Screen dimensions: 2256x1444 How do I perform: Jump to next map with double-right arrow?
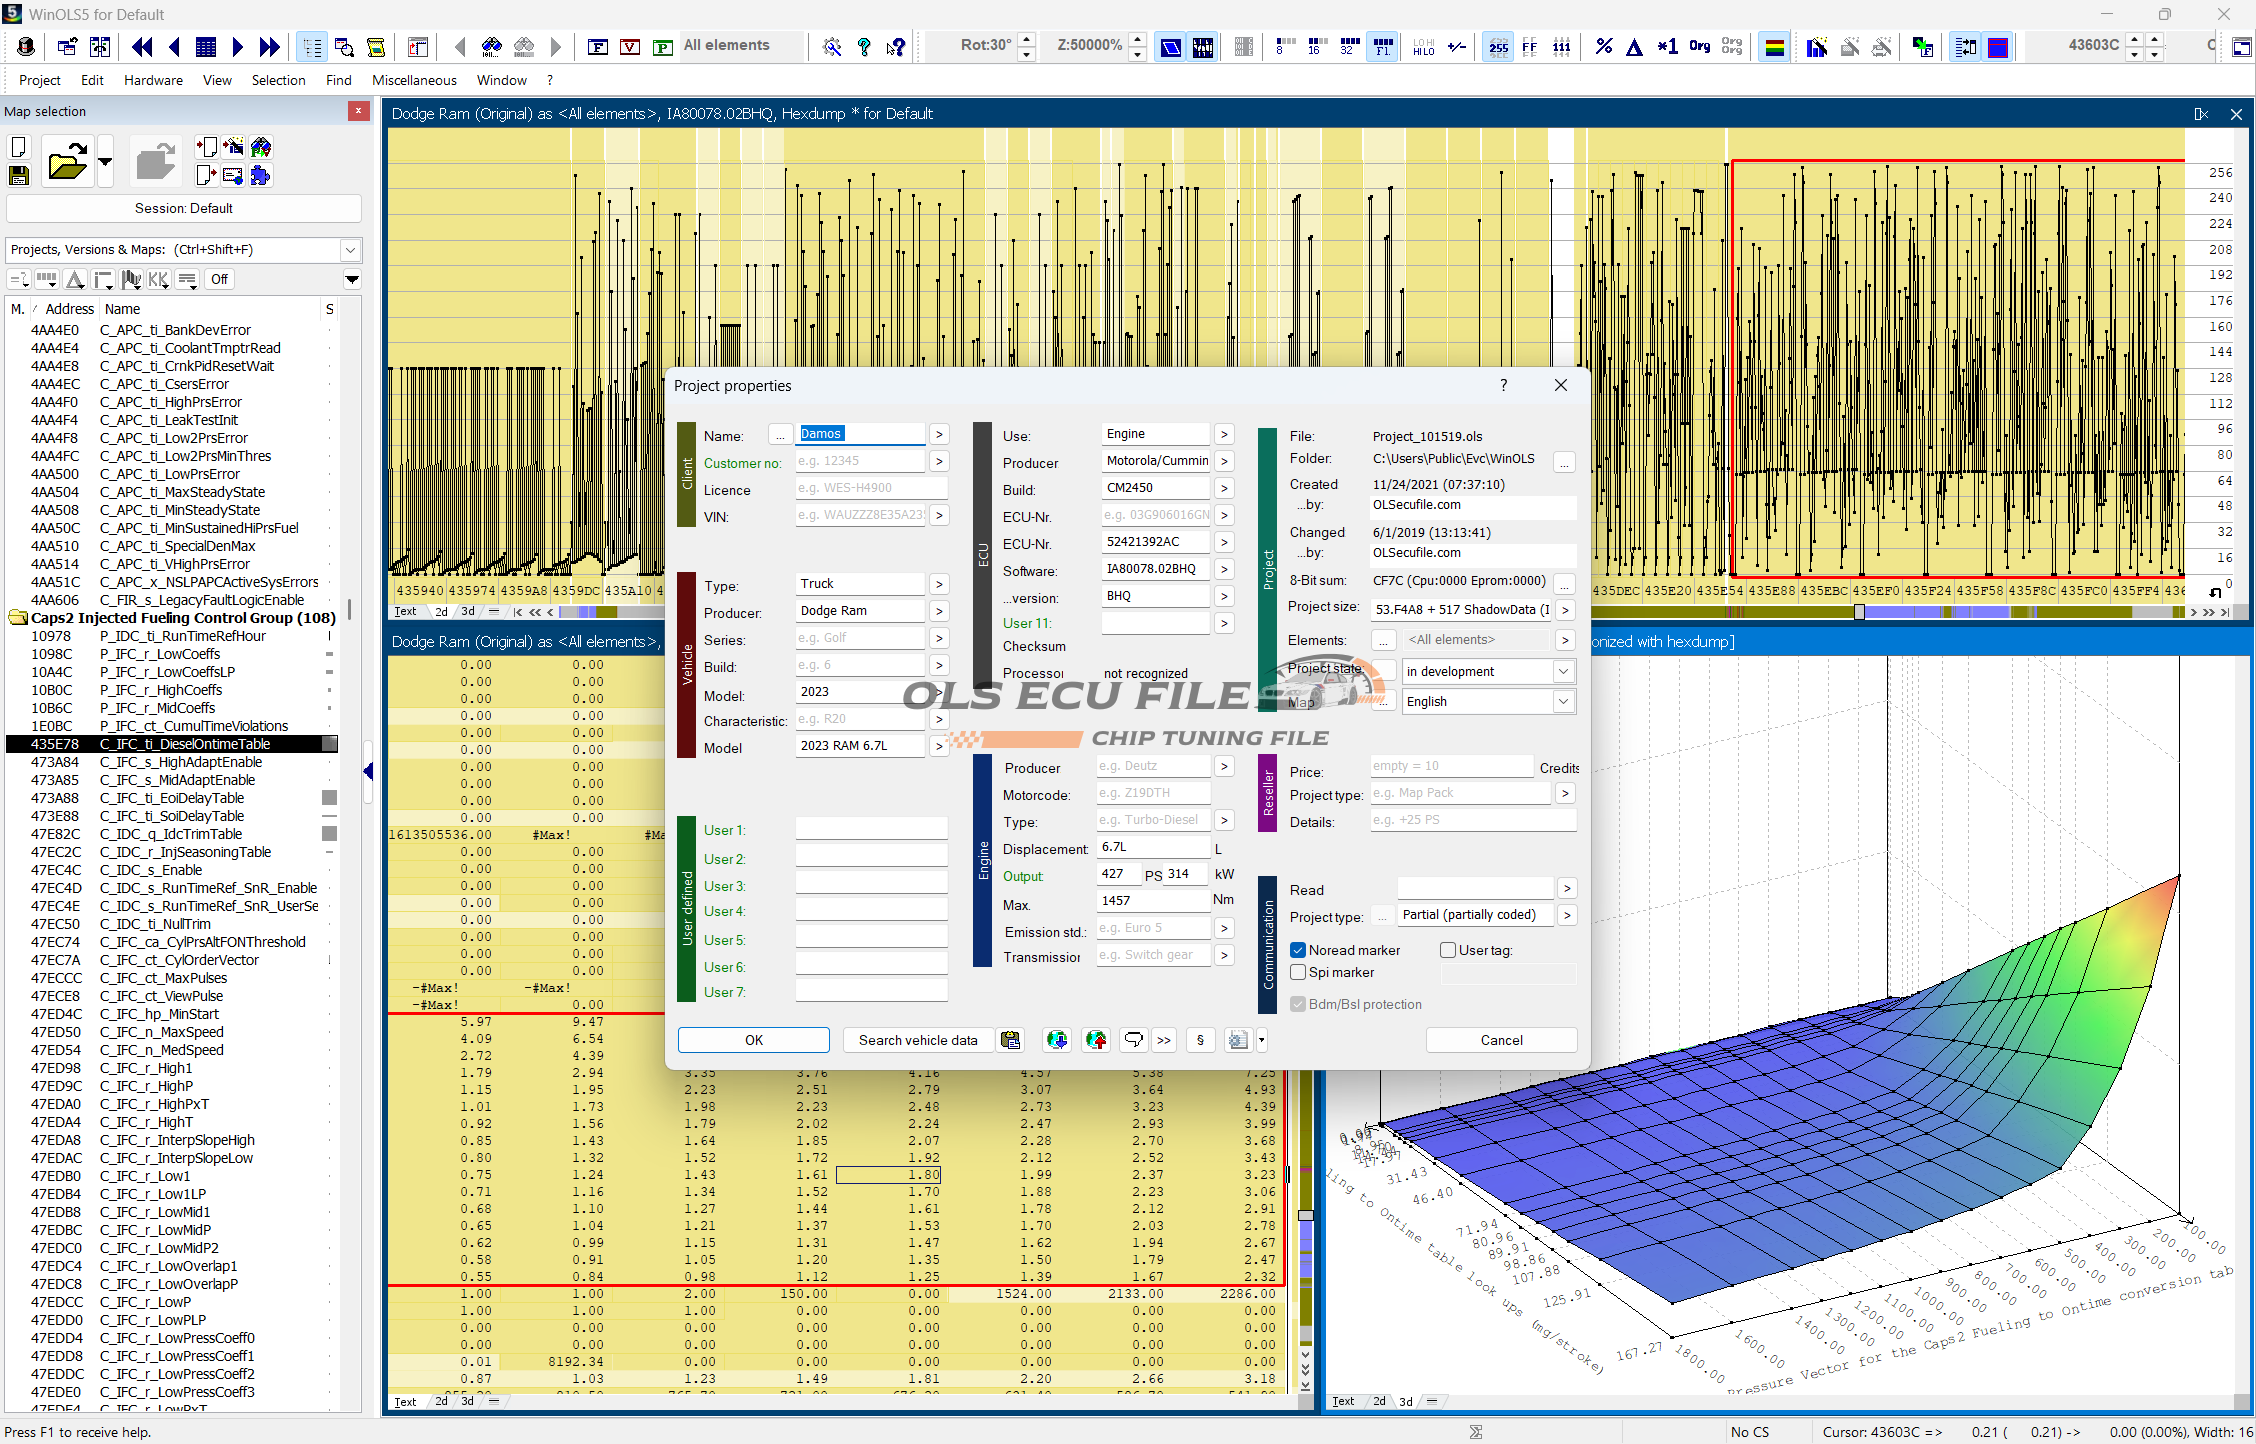click(x=269, y=46)
